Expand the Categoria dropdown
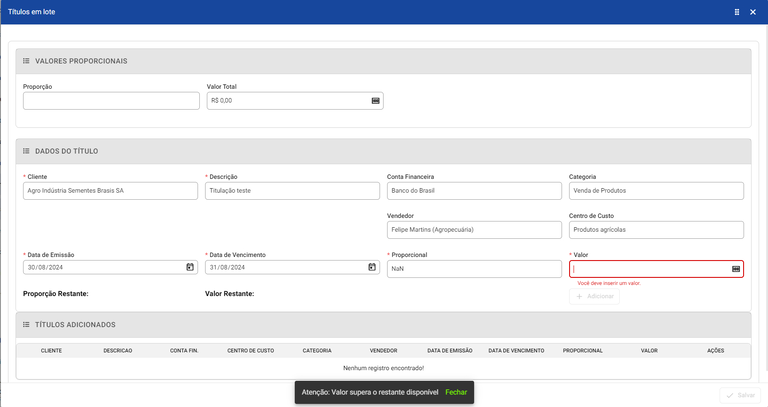 coord(656,191)
